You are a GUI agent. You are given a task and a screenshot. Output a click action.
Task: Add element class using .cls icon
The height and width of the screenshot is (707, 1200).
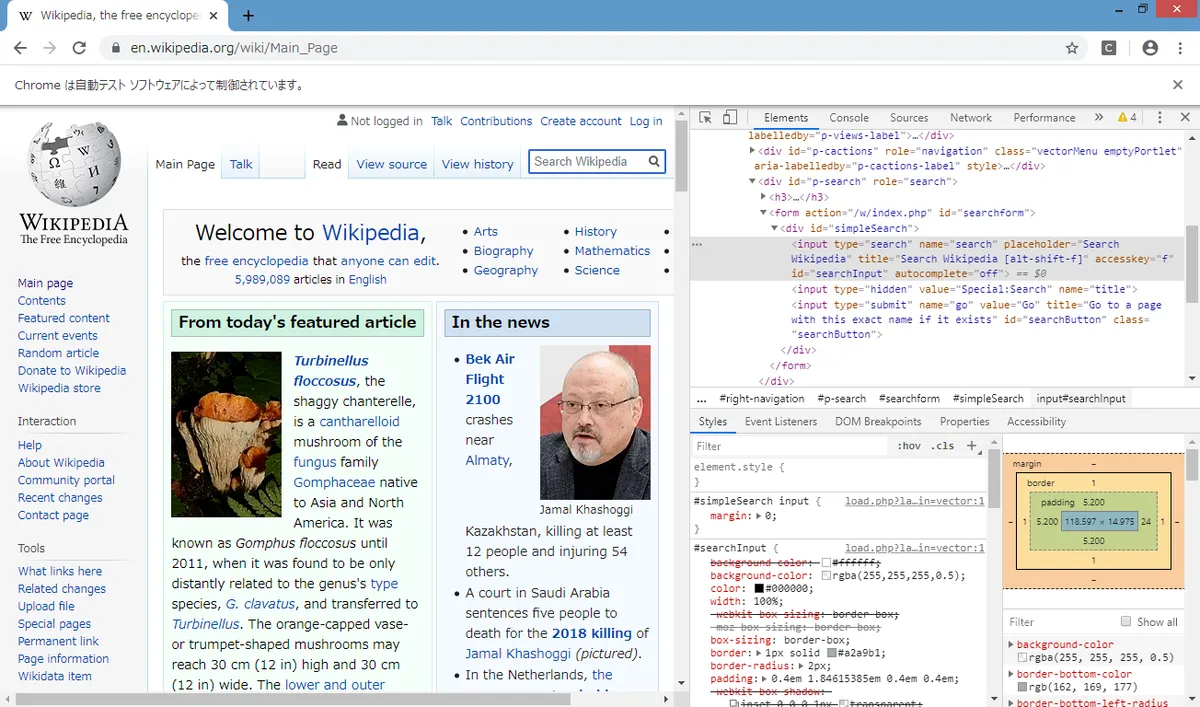[x=941, y=446]
